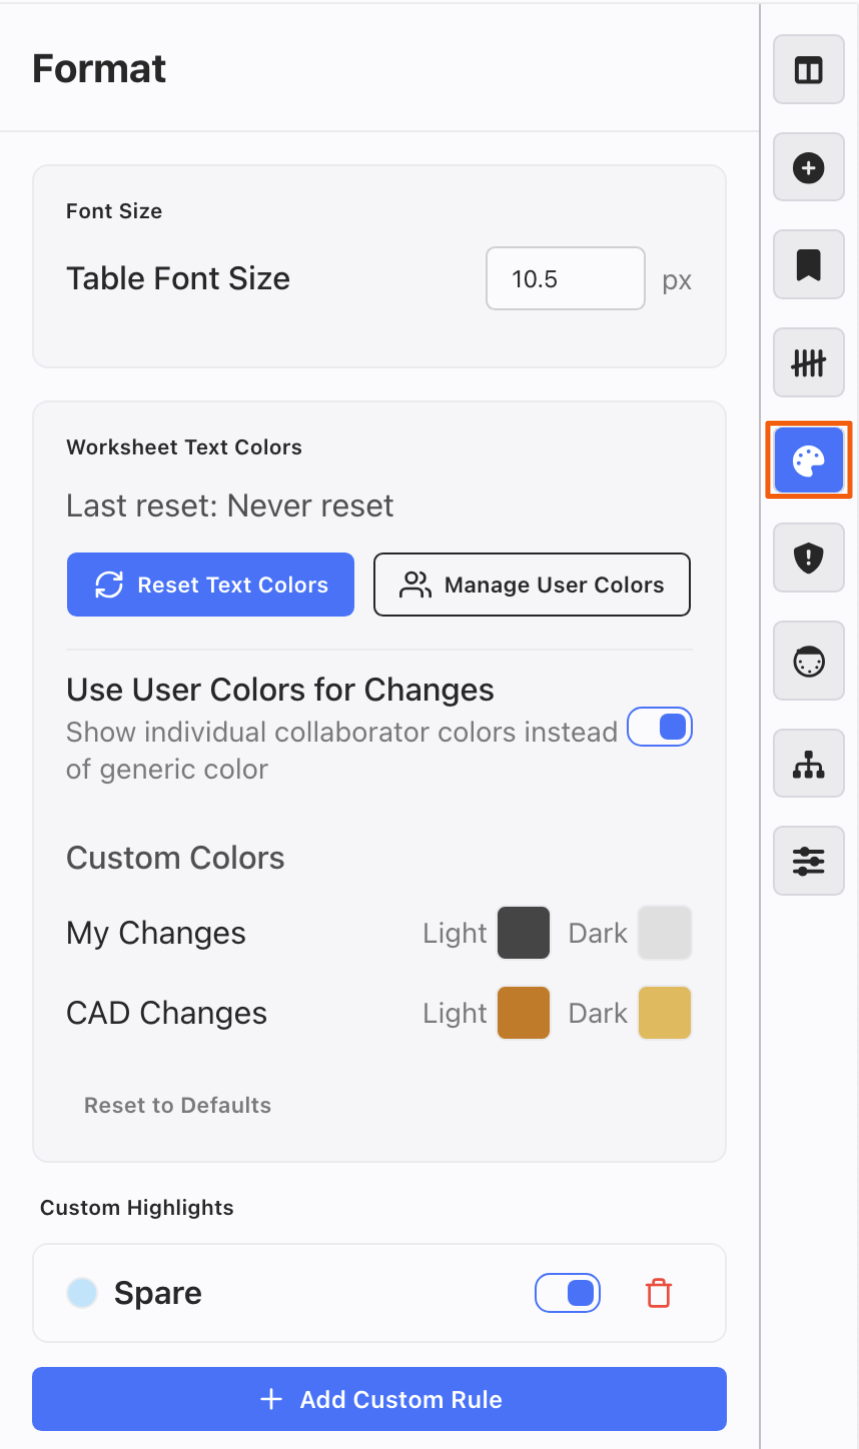Screen dimensions: 859x1449
Task: Open Manage User Colors
Action: click(x=532, y=585)
